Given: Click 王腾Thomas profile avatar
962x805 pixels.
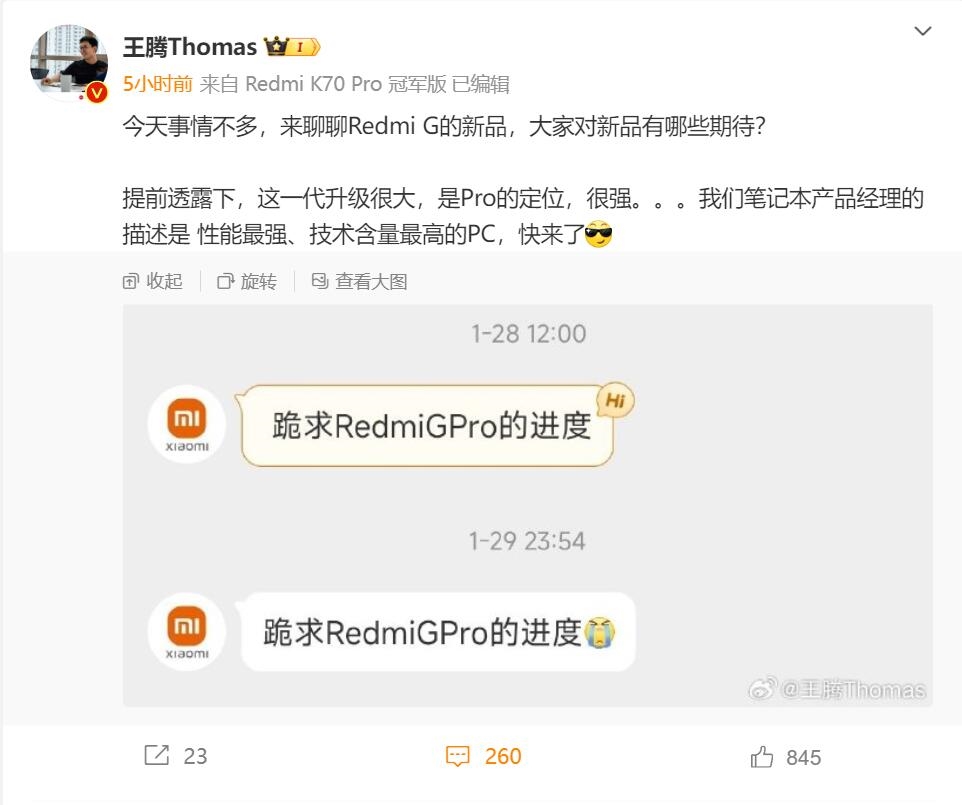Looking at the screenshot, I should coord(69,63).
